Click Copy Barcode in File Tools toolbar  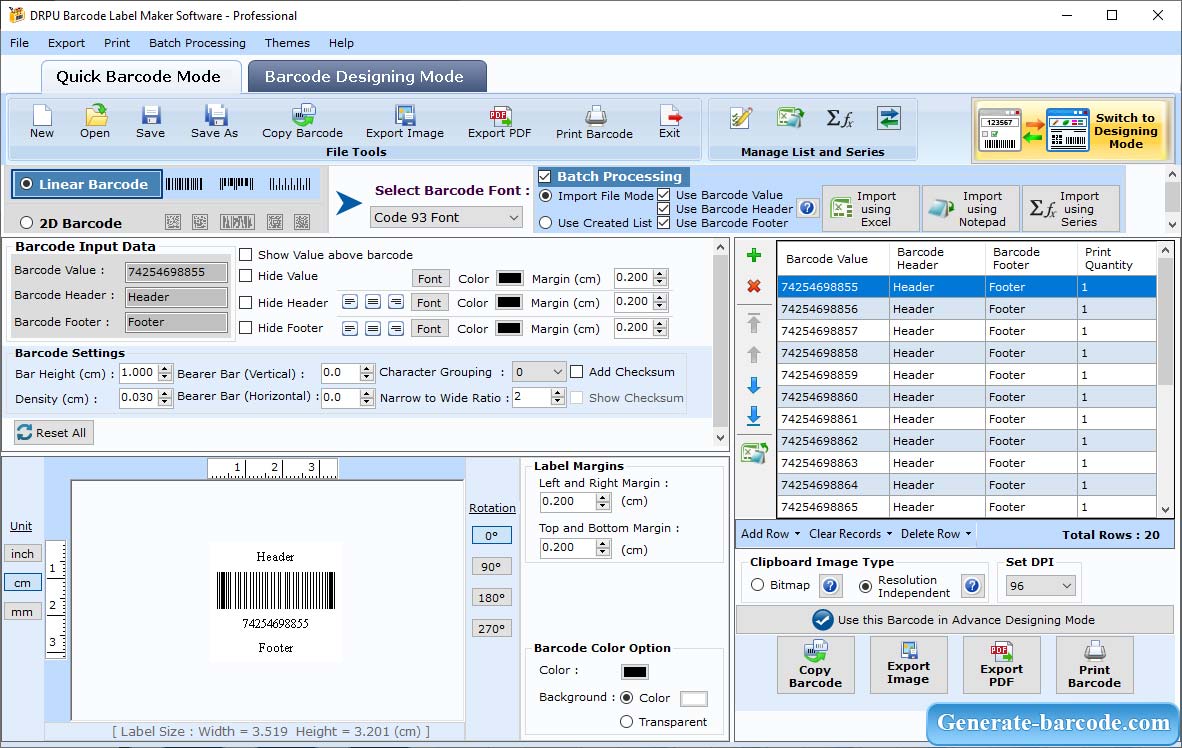click(x=302, y=122)
